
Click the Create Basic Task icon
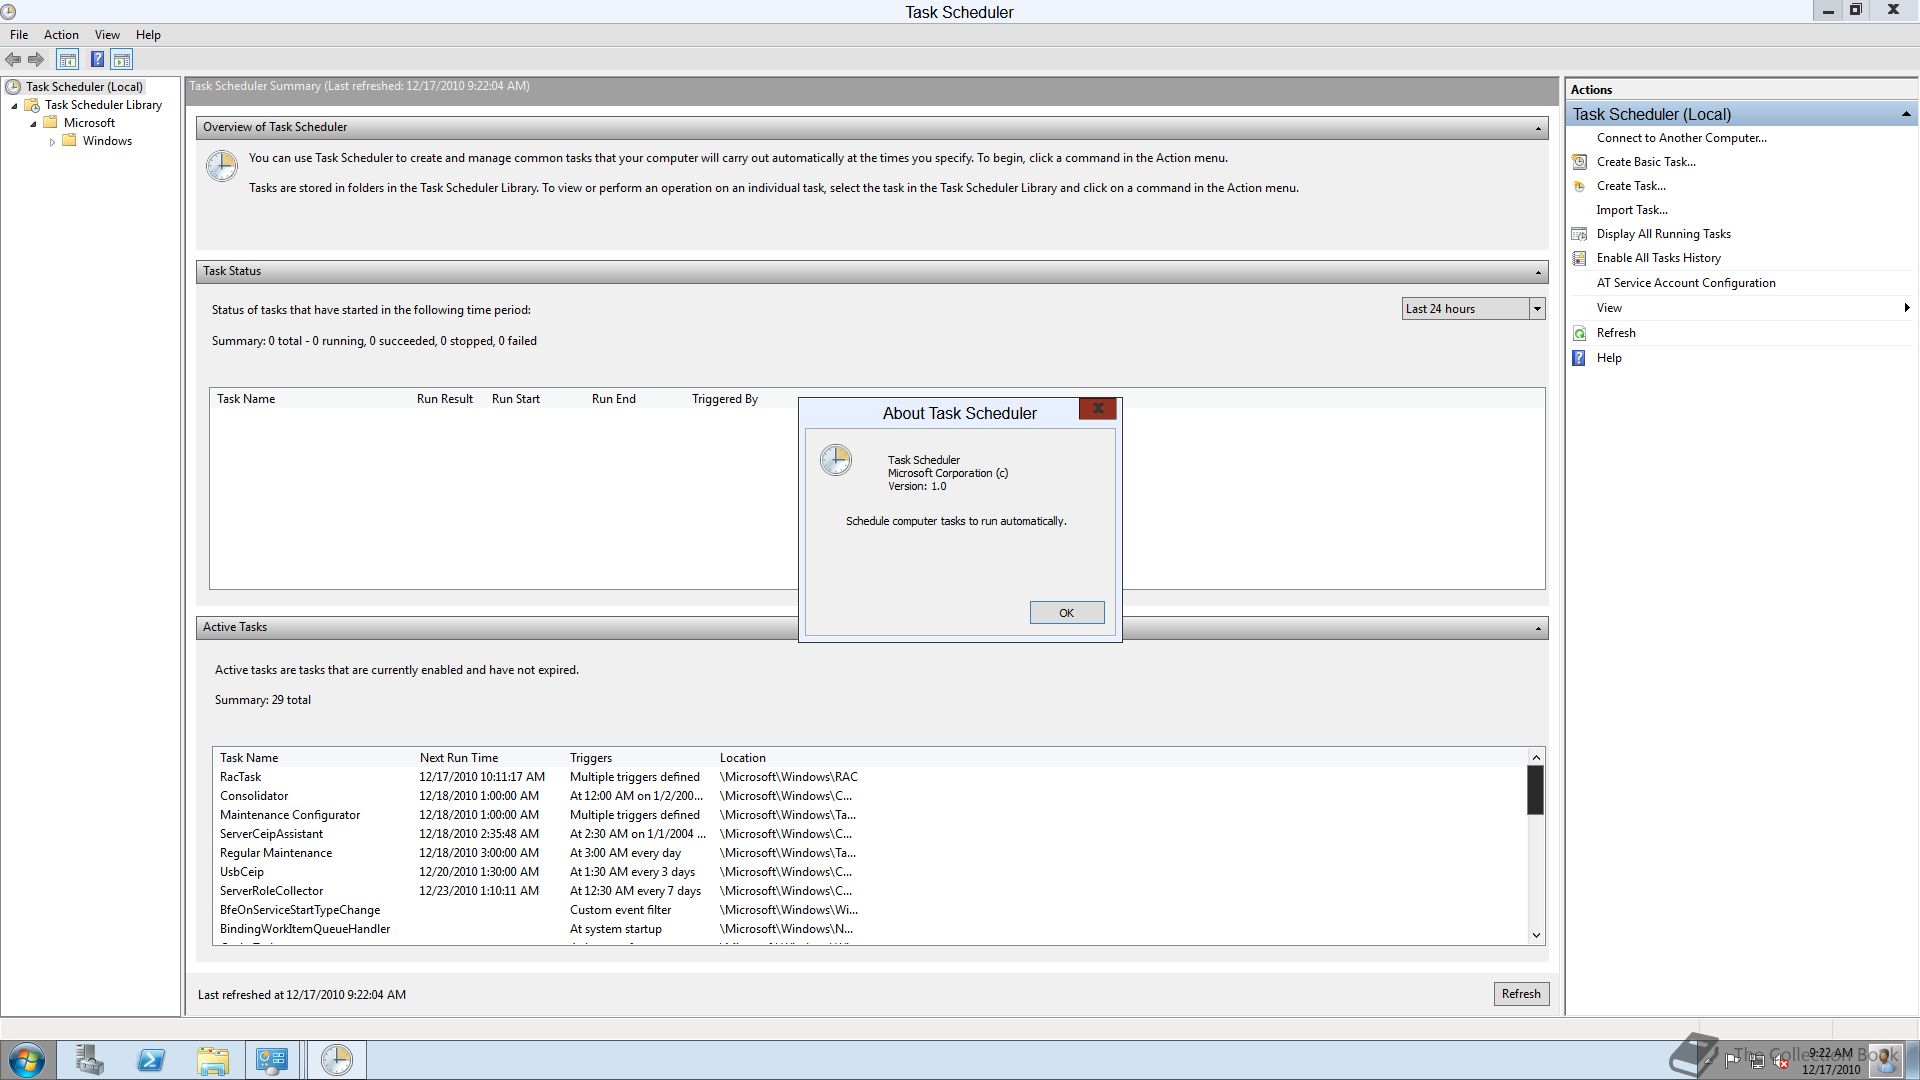(1579, 162)
